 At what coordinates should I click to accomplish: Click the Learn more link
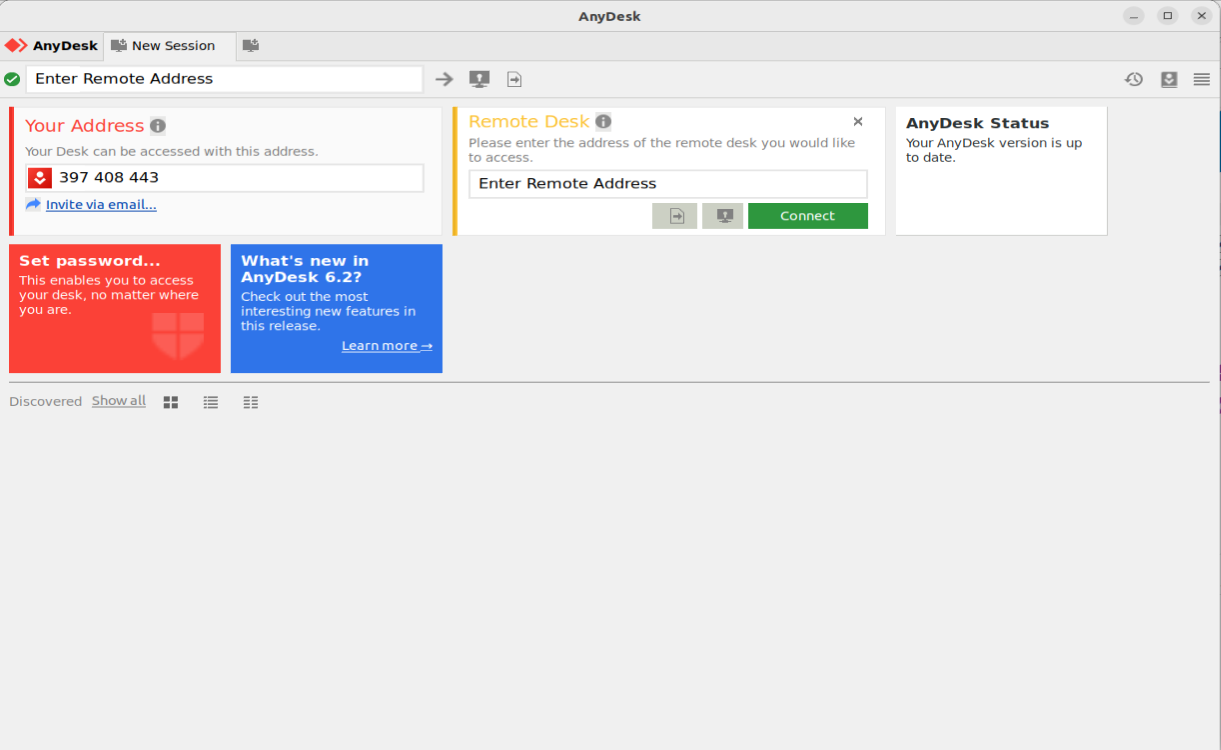point(387,346)
